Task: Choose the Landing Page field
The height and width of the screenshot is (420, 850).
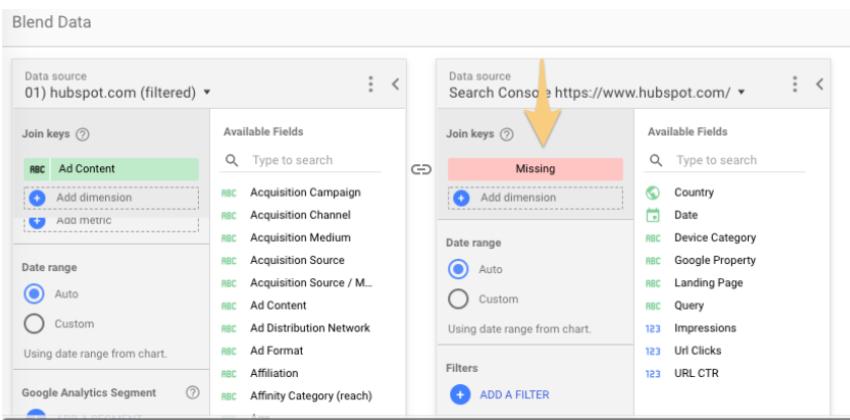Action: [709, 283]
